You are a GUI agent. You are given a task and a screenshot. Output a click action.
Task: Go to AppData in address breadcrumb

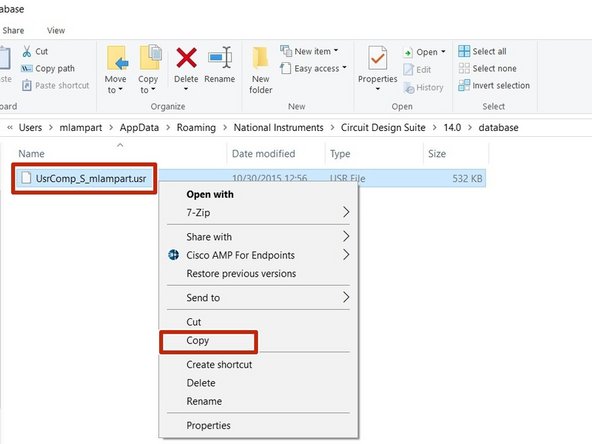click(x=139, y=128)
